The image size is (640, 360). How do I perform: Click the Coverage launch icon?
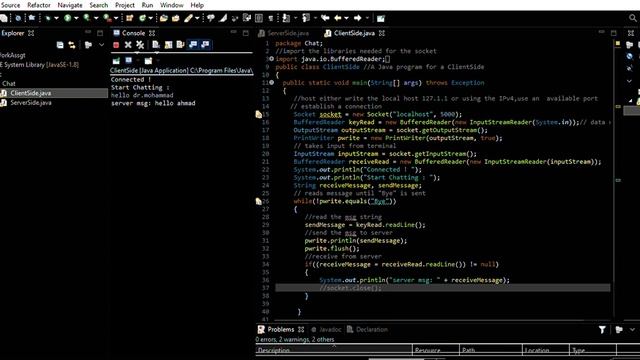[87, 18]
